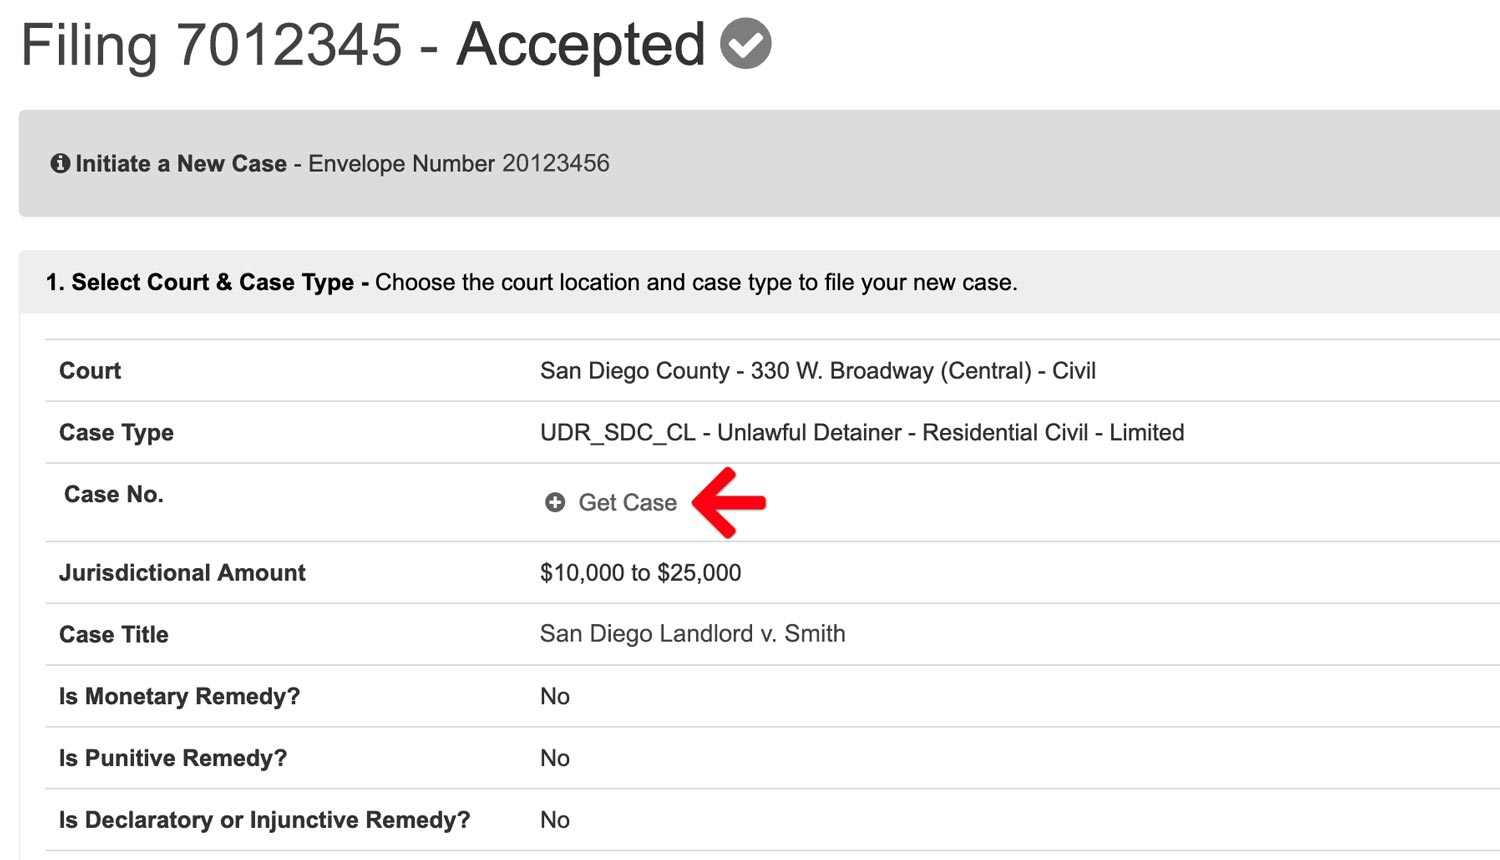Click the Initiate a New Case label
Screen dimensions: 1500x860
181,163
